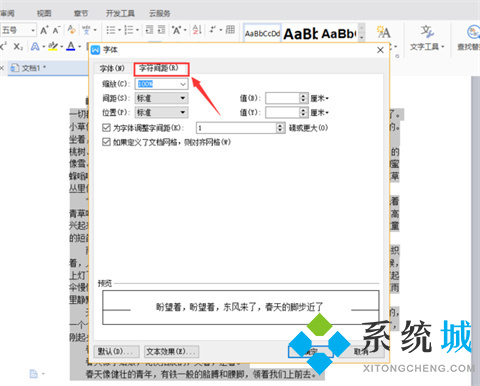This screenshot has height=386, width=480.
Task: Click the increase font size icon
Action: 44,30
